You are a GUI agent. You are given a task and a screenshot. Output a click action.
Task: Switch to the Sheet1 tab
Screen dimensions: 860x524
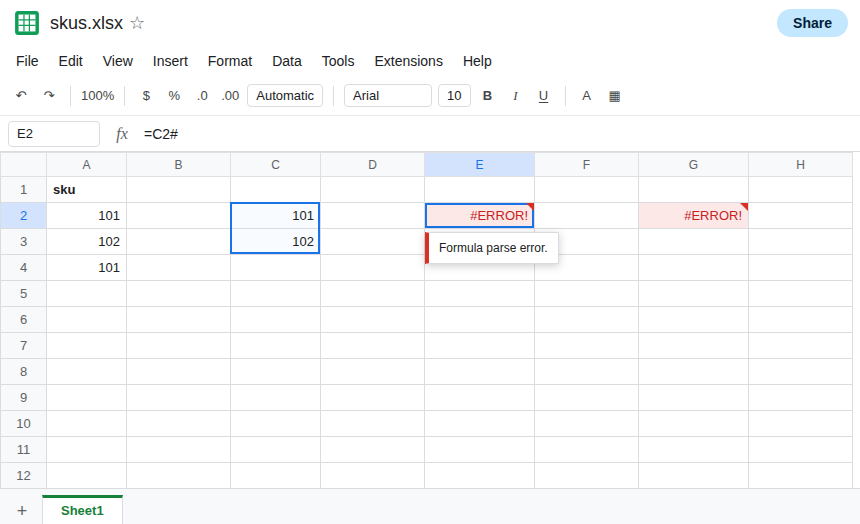click(x=82, y=510)
